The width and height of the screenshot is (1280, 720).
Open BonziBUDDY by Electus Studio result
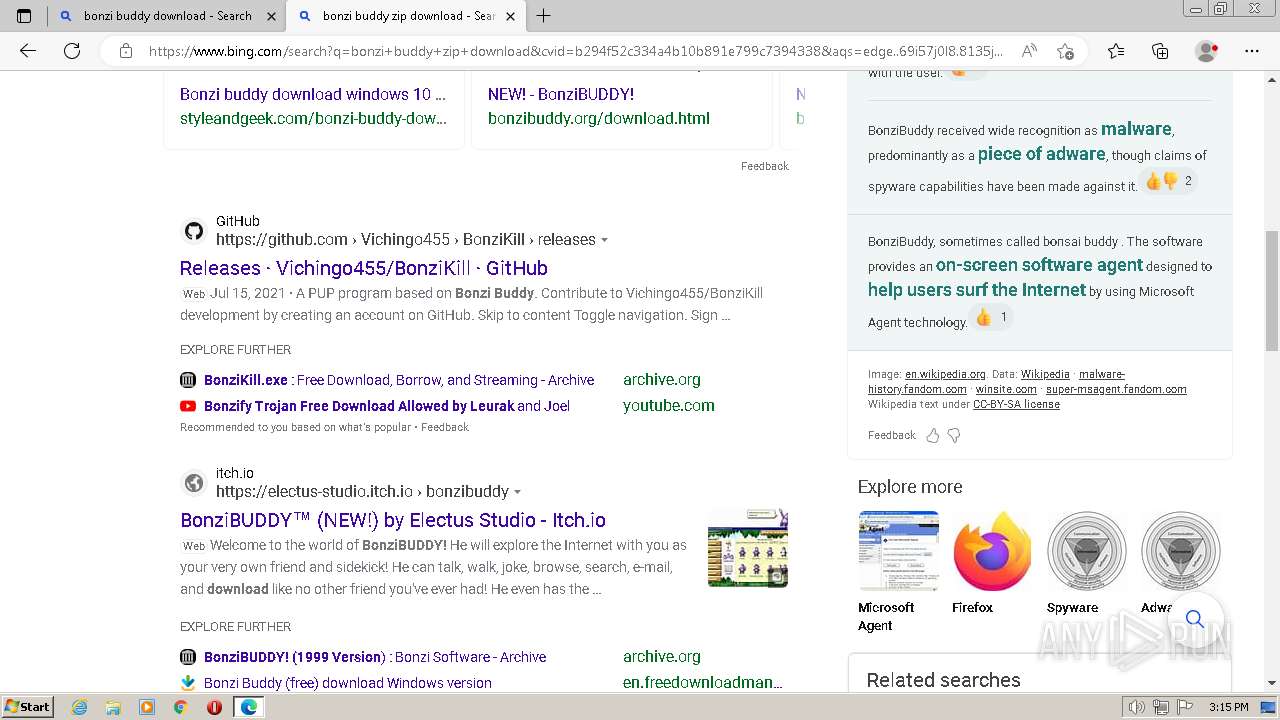click(x=393, y=520)
